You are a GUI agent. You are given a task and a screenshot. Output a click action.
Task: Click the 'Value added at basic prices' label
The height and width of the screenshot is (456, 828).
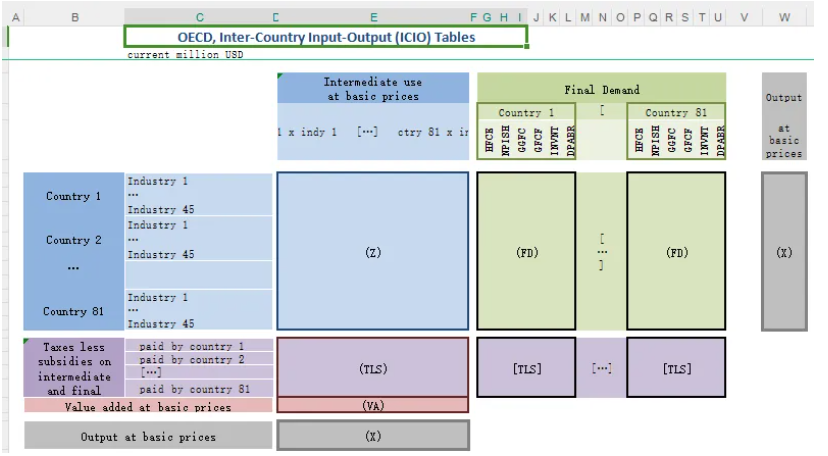pos(148,406)
